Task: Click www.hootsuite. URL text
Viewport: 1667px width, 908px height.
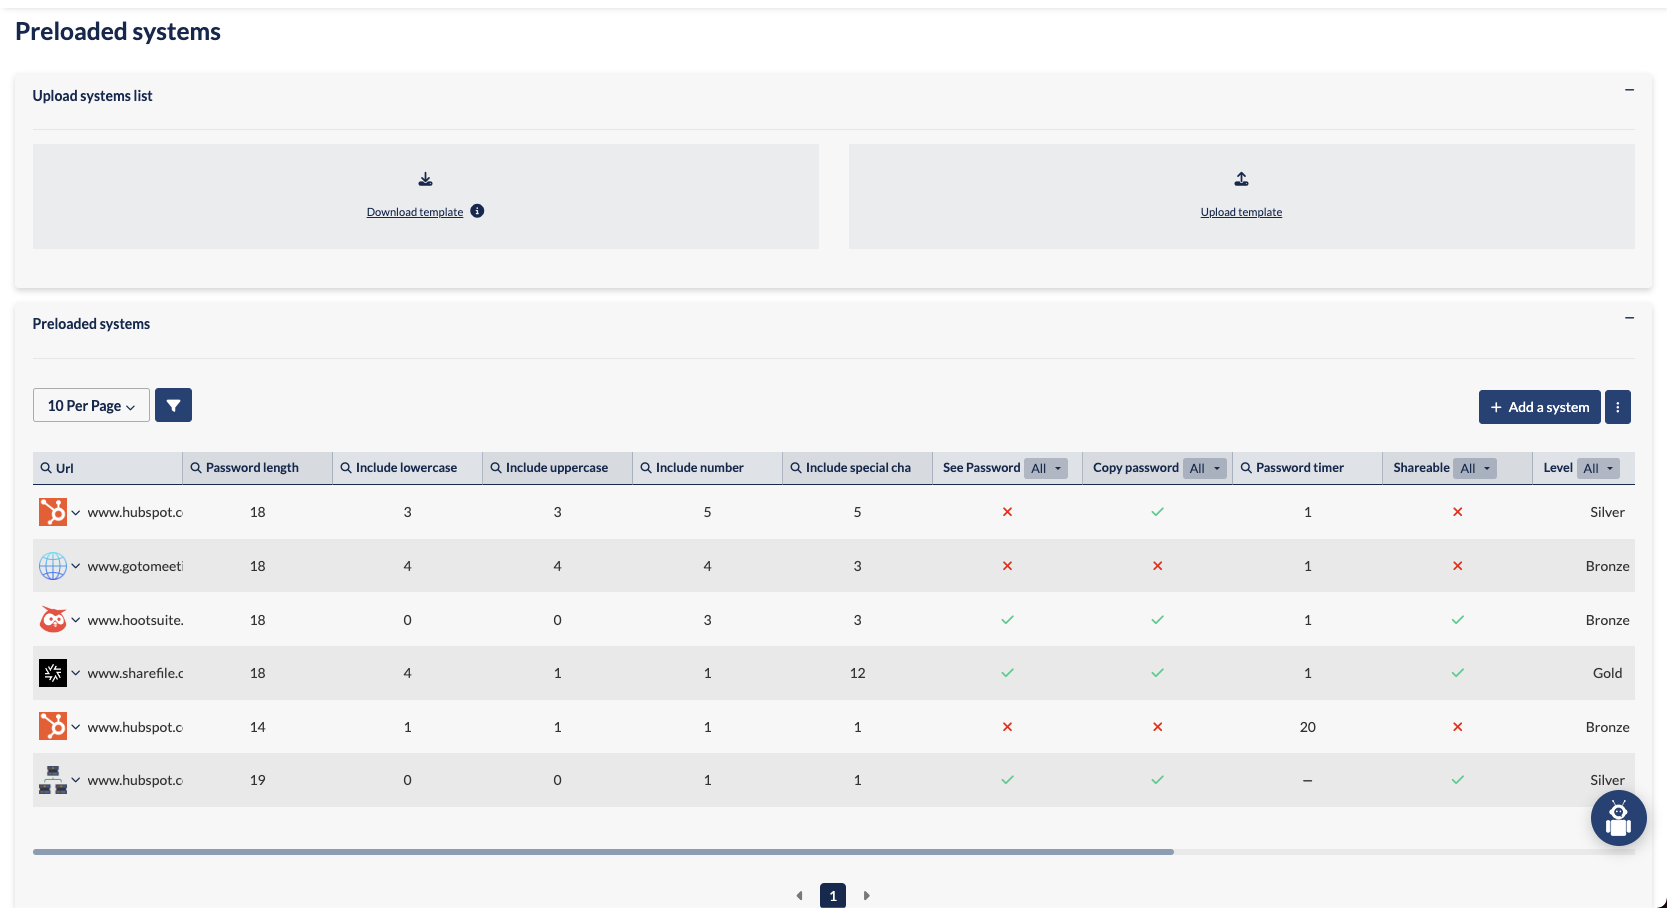Action: coord(135,620)
